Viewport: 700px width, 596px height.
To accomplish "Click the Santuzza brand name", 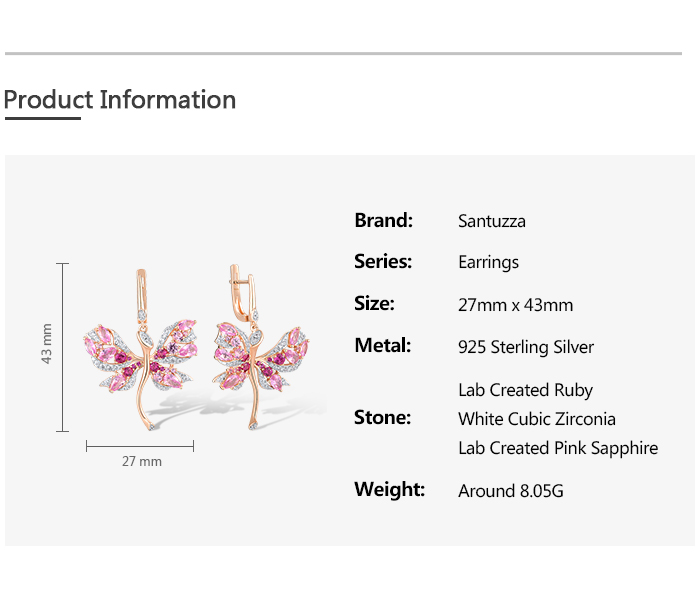I will click(491, 221).
